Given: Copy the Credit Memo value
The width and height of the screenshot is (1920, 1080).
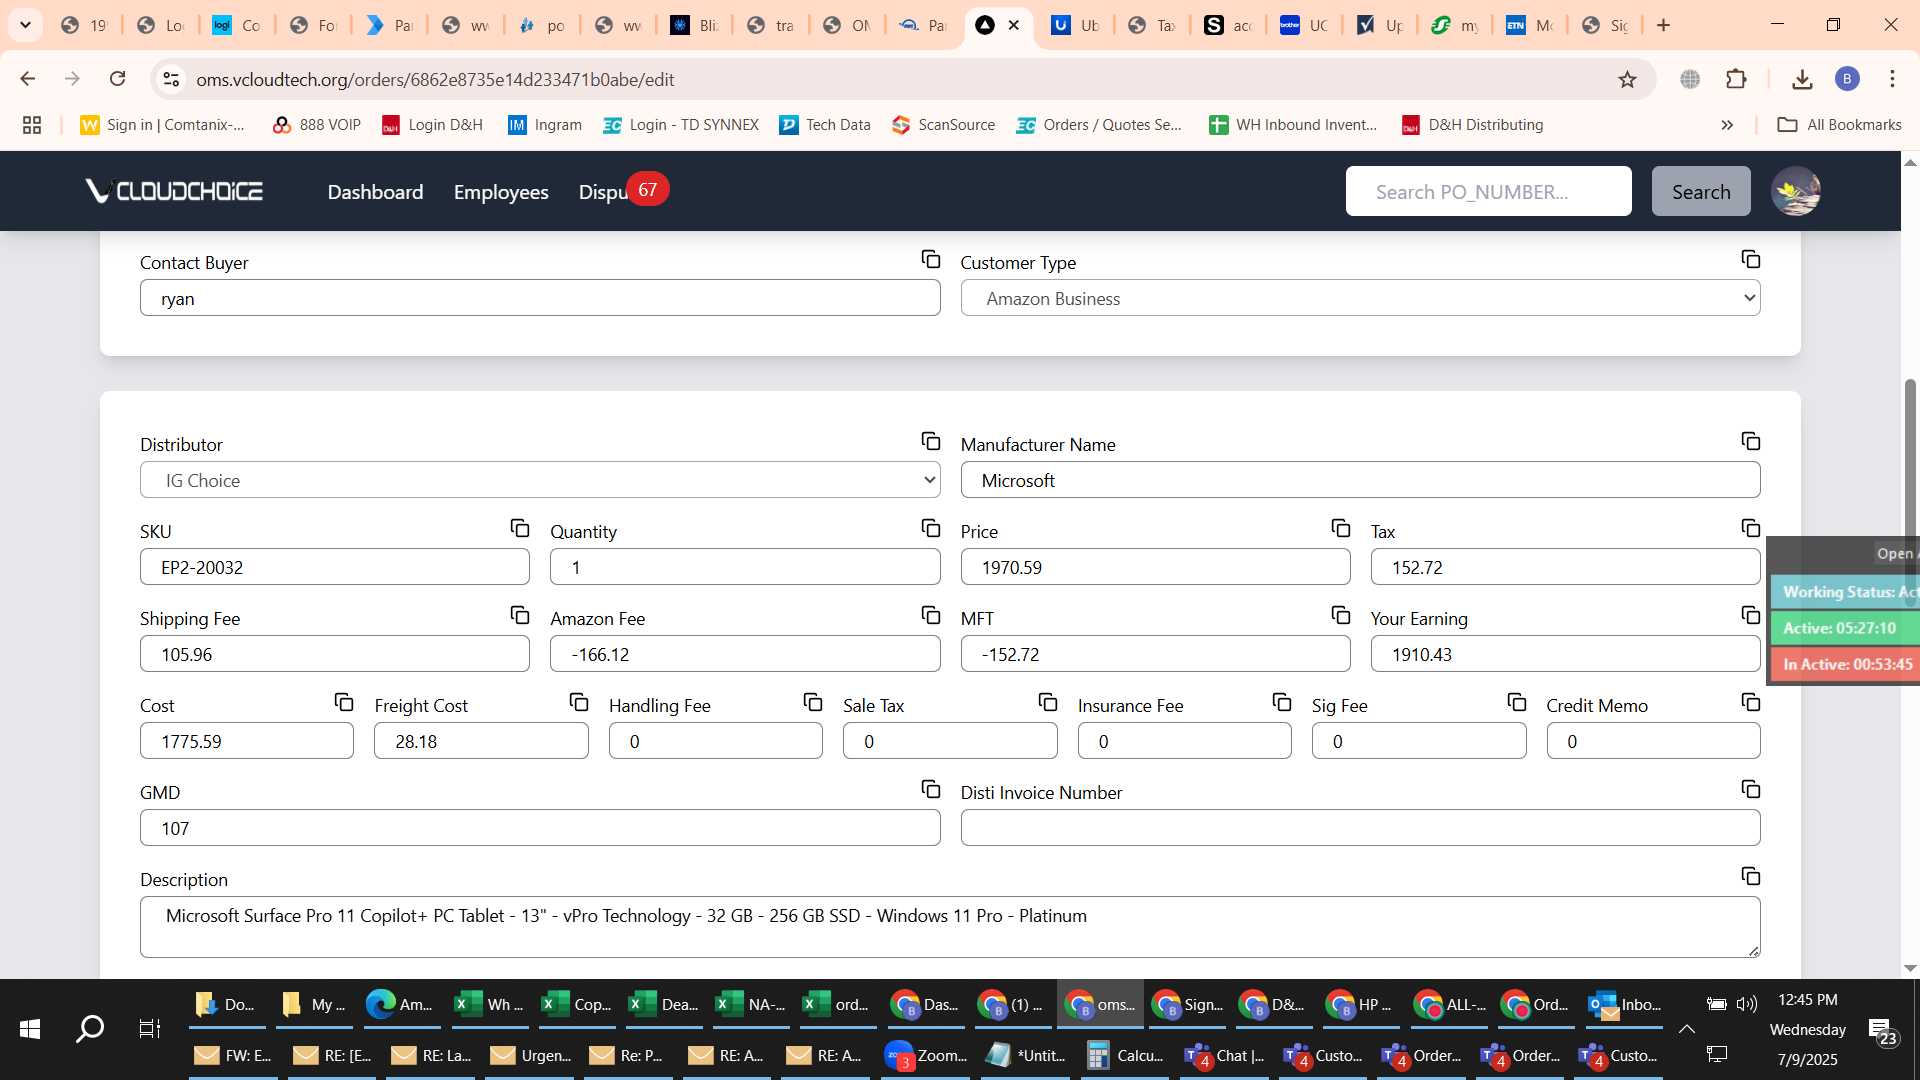Looking at the screenshot, I should pyautogui.click(x=1750, y=703).
